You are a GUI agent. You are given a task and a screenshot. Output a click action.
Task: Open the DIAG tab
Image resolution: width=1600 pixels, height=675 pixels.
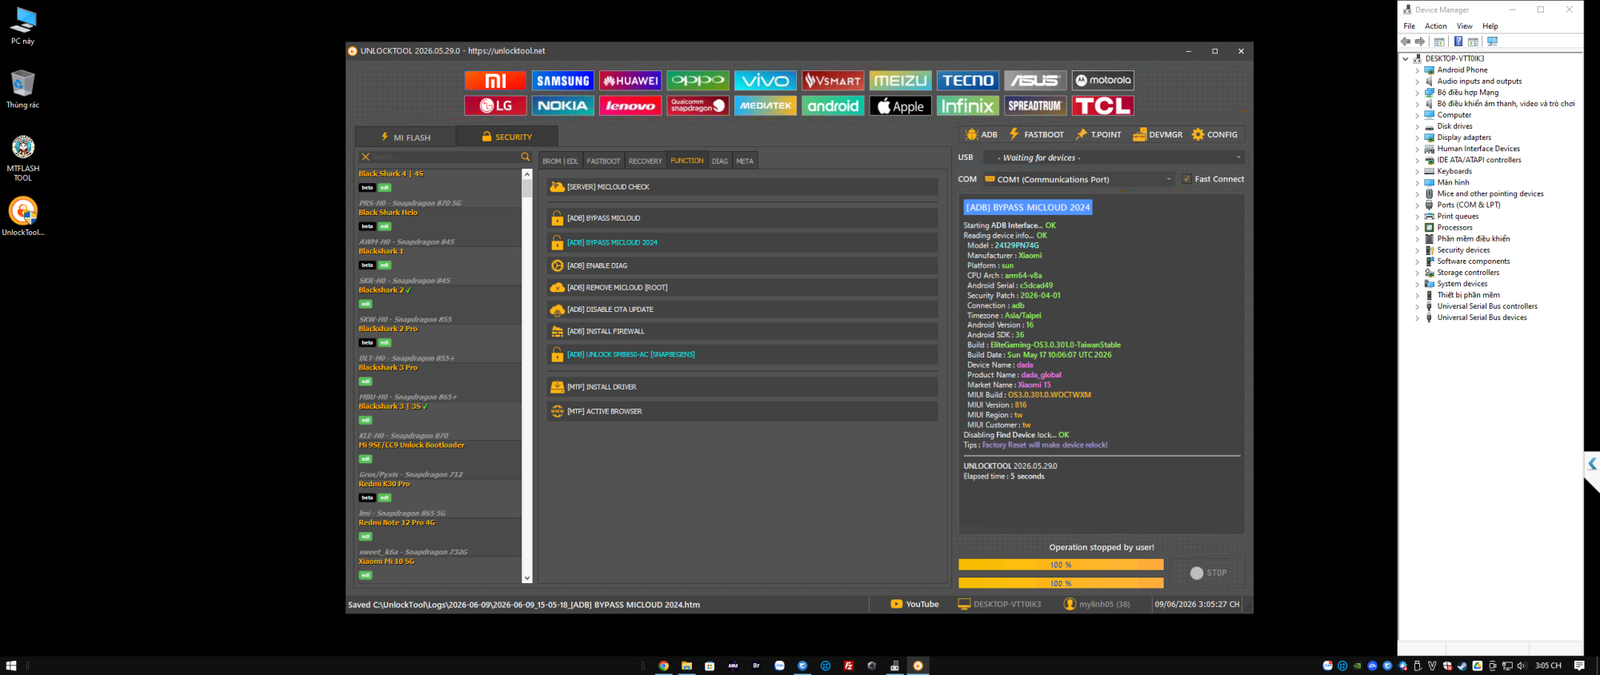pos(720,161)
